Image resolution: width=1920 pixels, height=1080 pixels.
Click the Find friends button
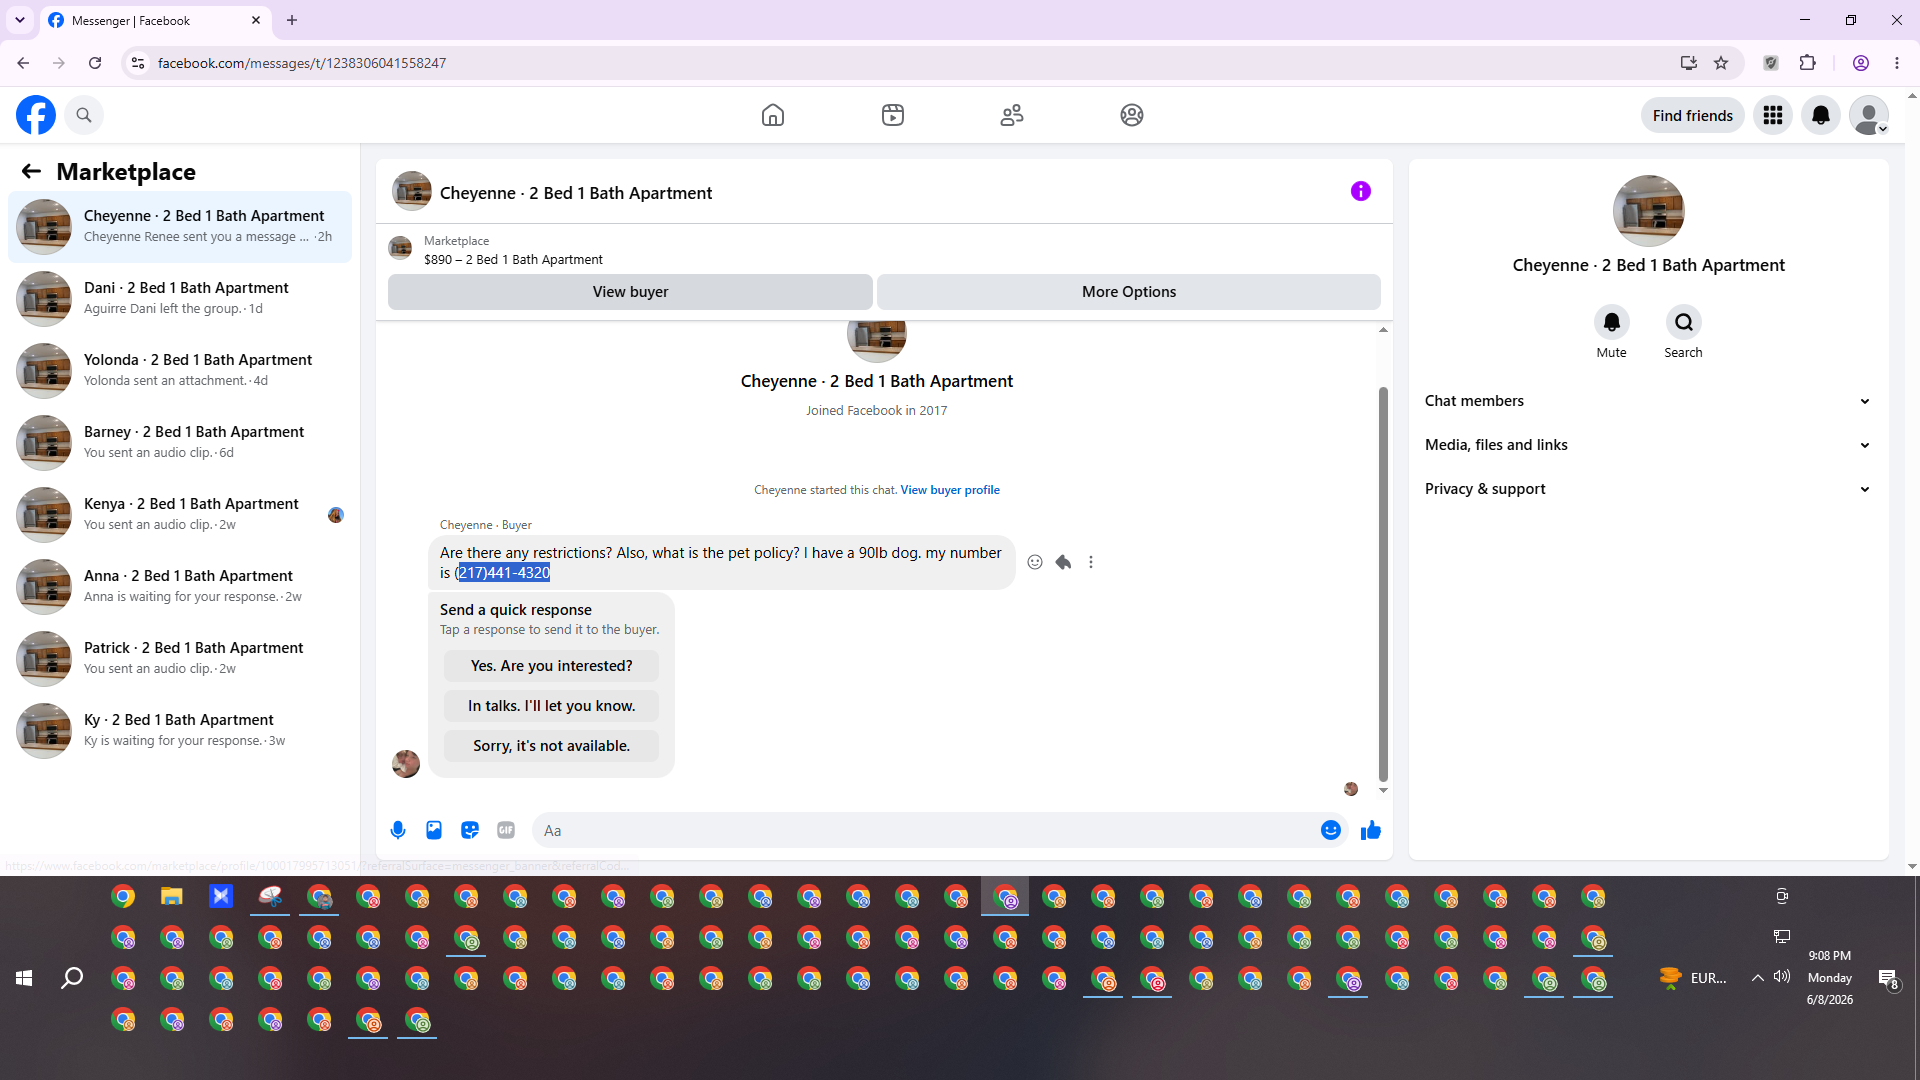(1693, 115)
